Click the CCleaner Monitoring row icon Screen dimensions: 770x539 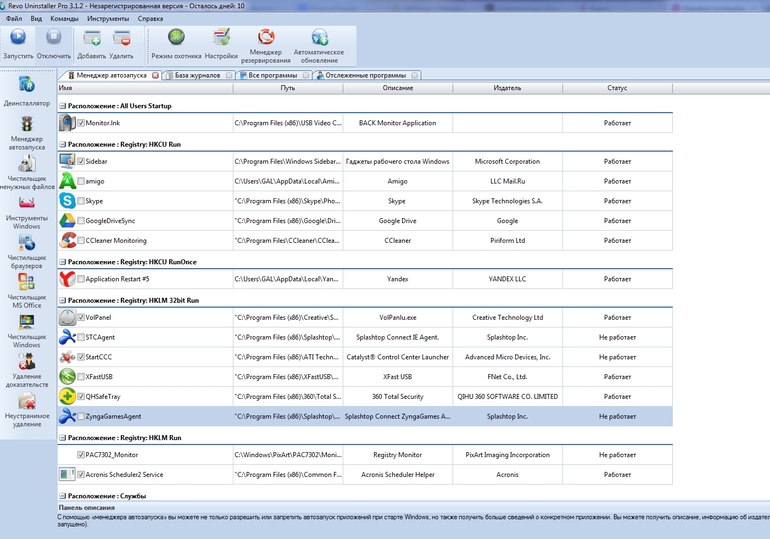[67, 240]
